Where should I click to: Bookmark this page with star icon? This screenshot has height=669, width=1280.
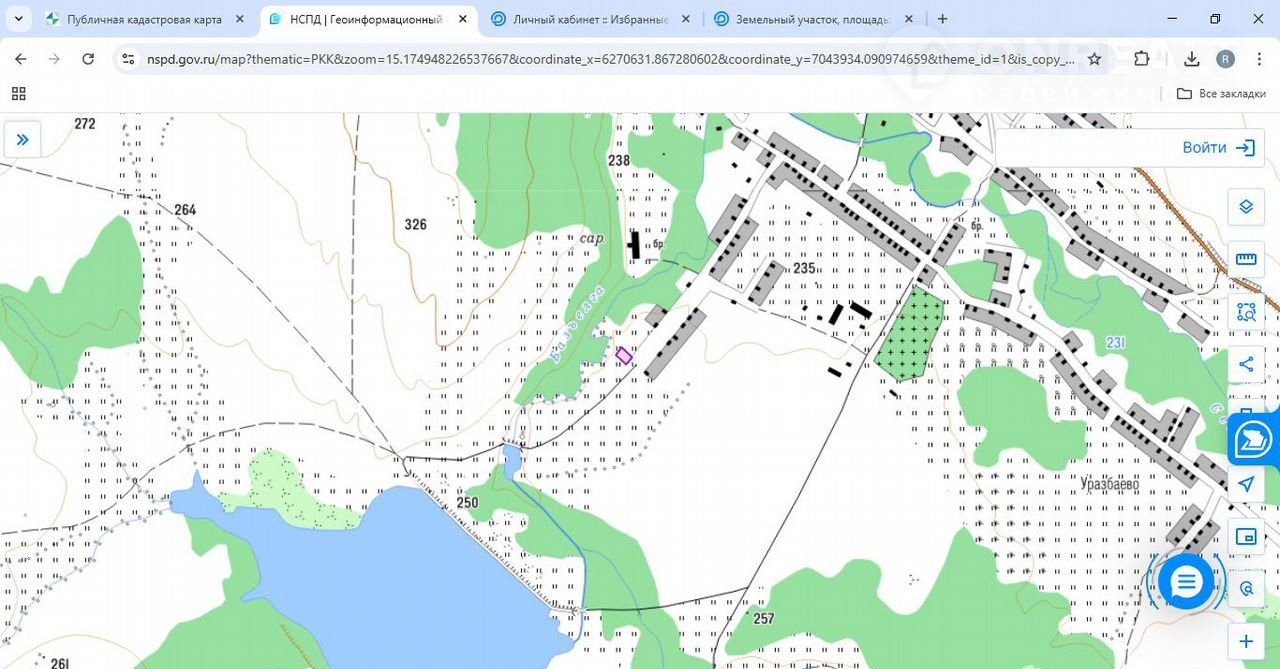pos(1094,59)
